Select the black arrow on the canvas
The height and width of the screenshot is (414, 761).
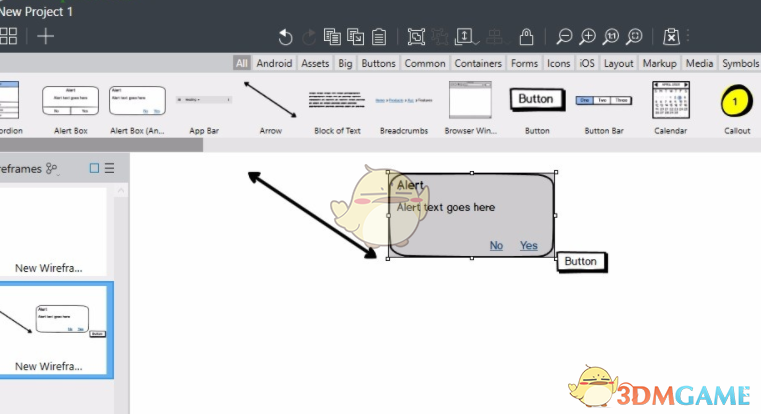coord(312,215)
